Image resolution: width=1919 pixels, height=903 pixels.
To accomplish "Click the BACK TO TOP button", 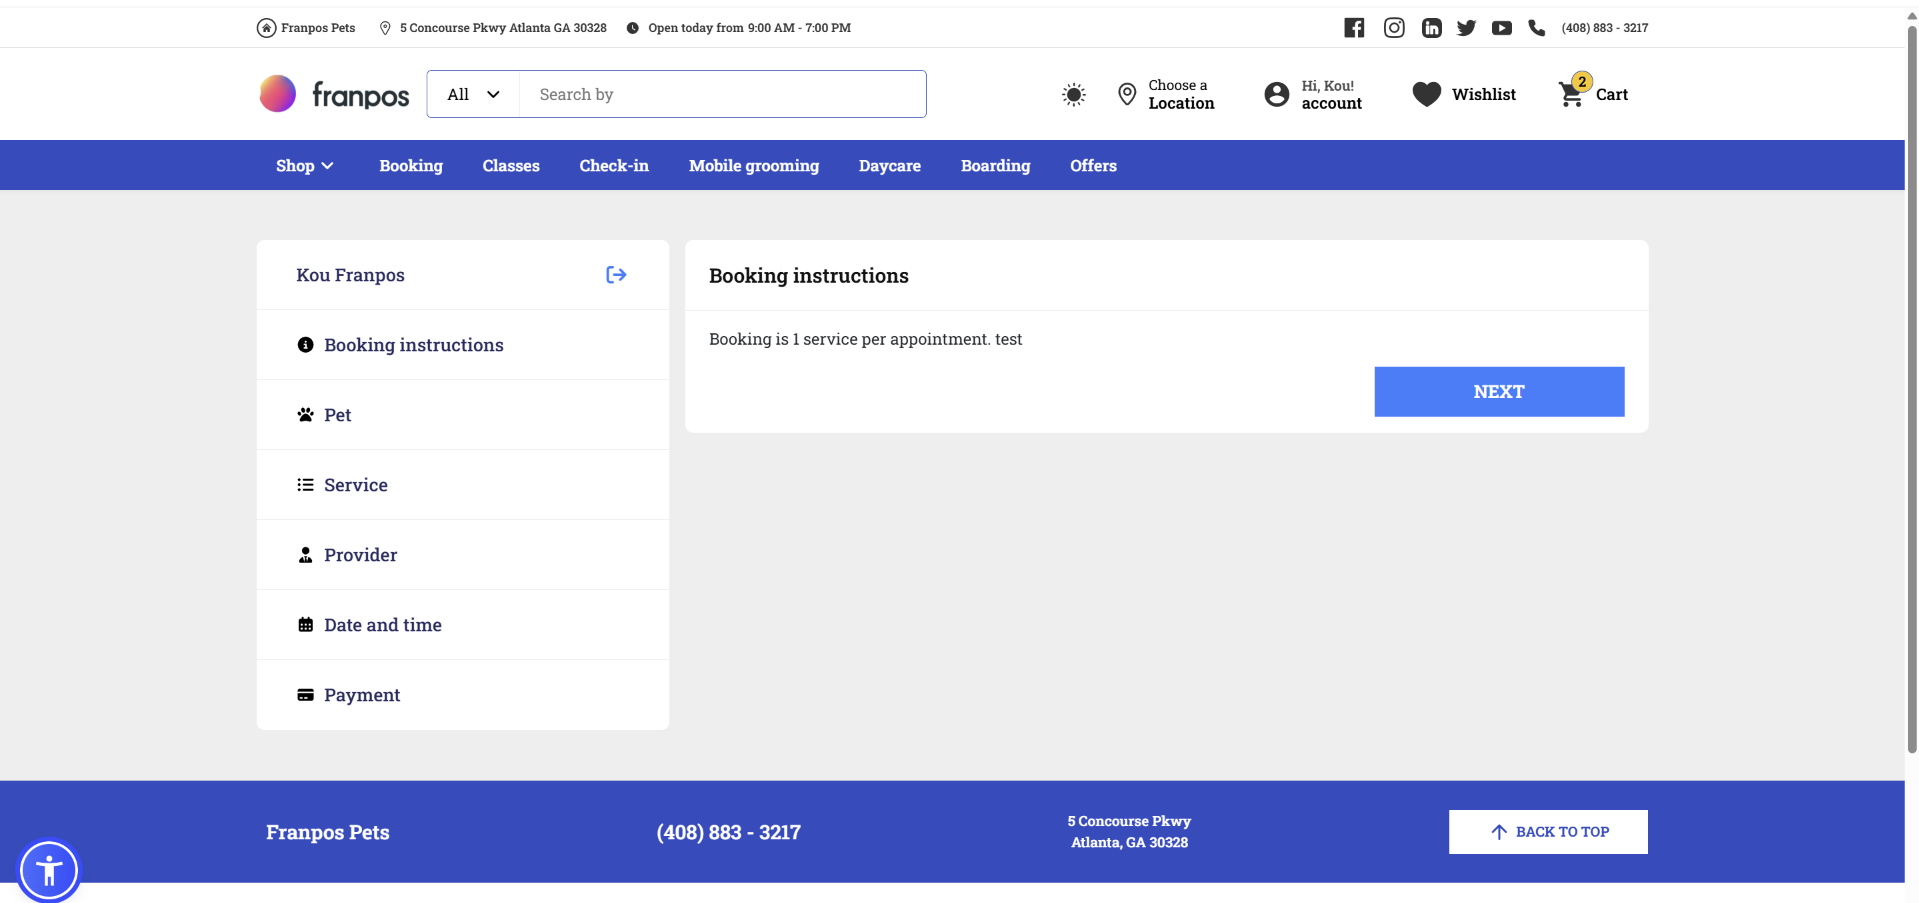I will [1547, 832].
